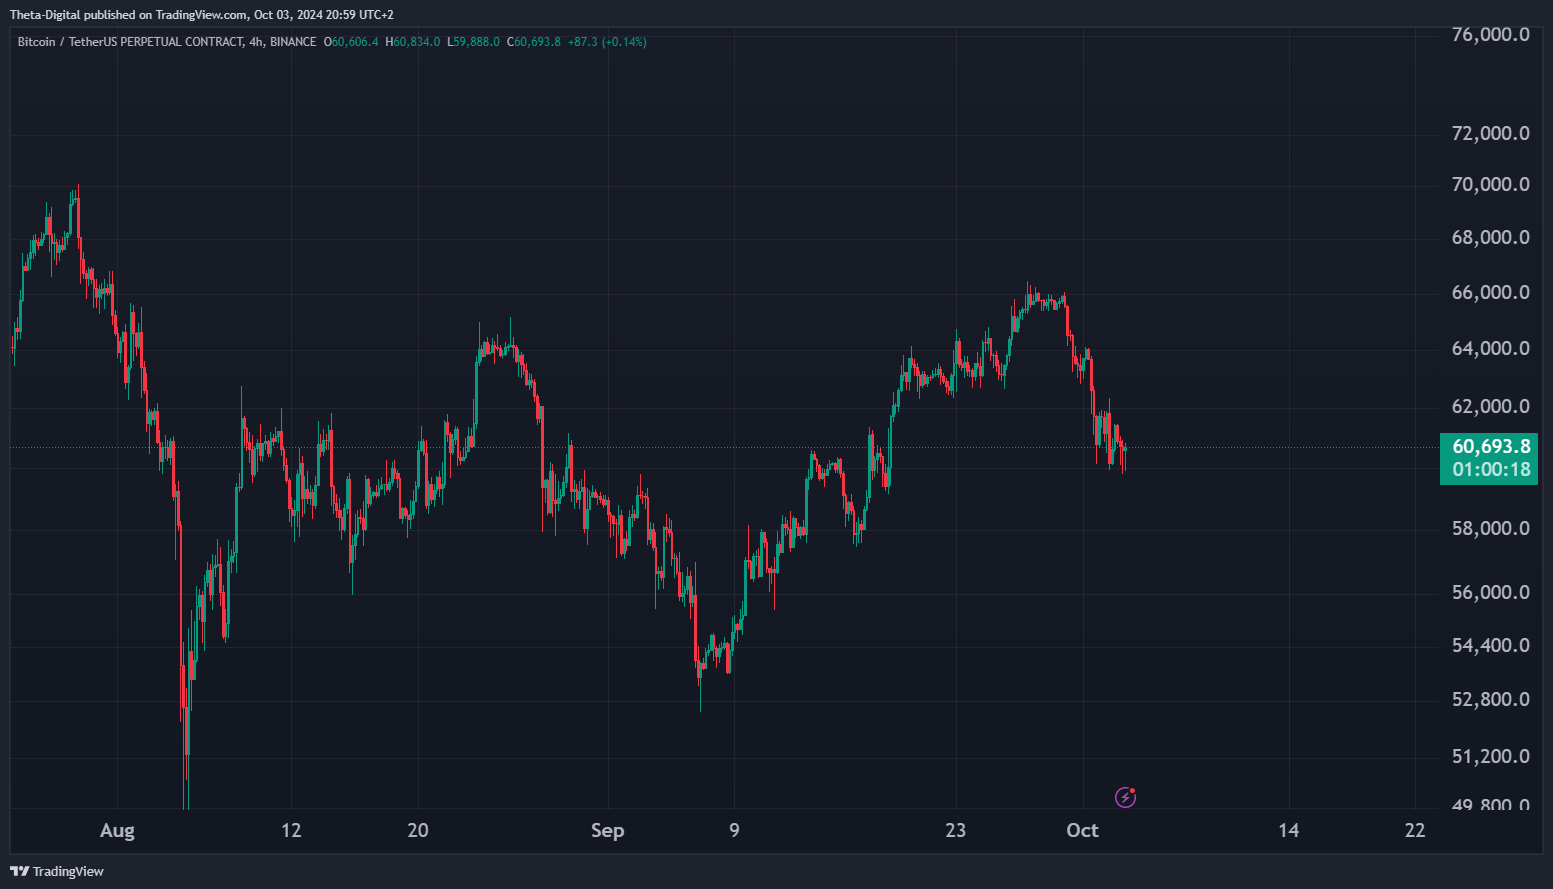
Task: Click the Oct date label on time axis
Action: 1082,830
